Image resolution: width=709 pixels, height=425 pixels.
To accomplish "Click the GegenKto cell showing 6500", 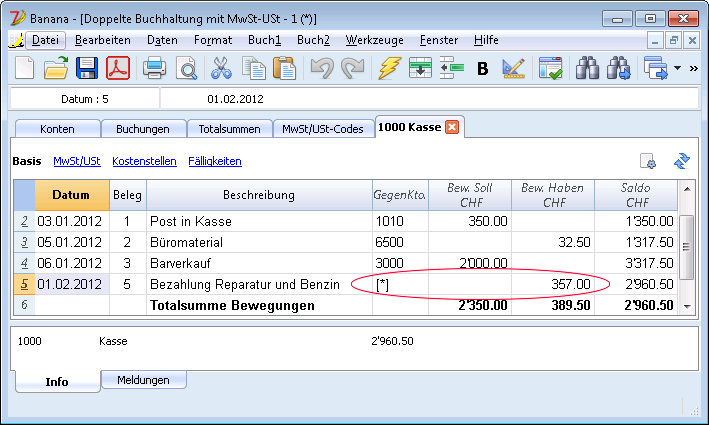I will 400,242.
